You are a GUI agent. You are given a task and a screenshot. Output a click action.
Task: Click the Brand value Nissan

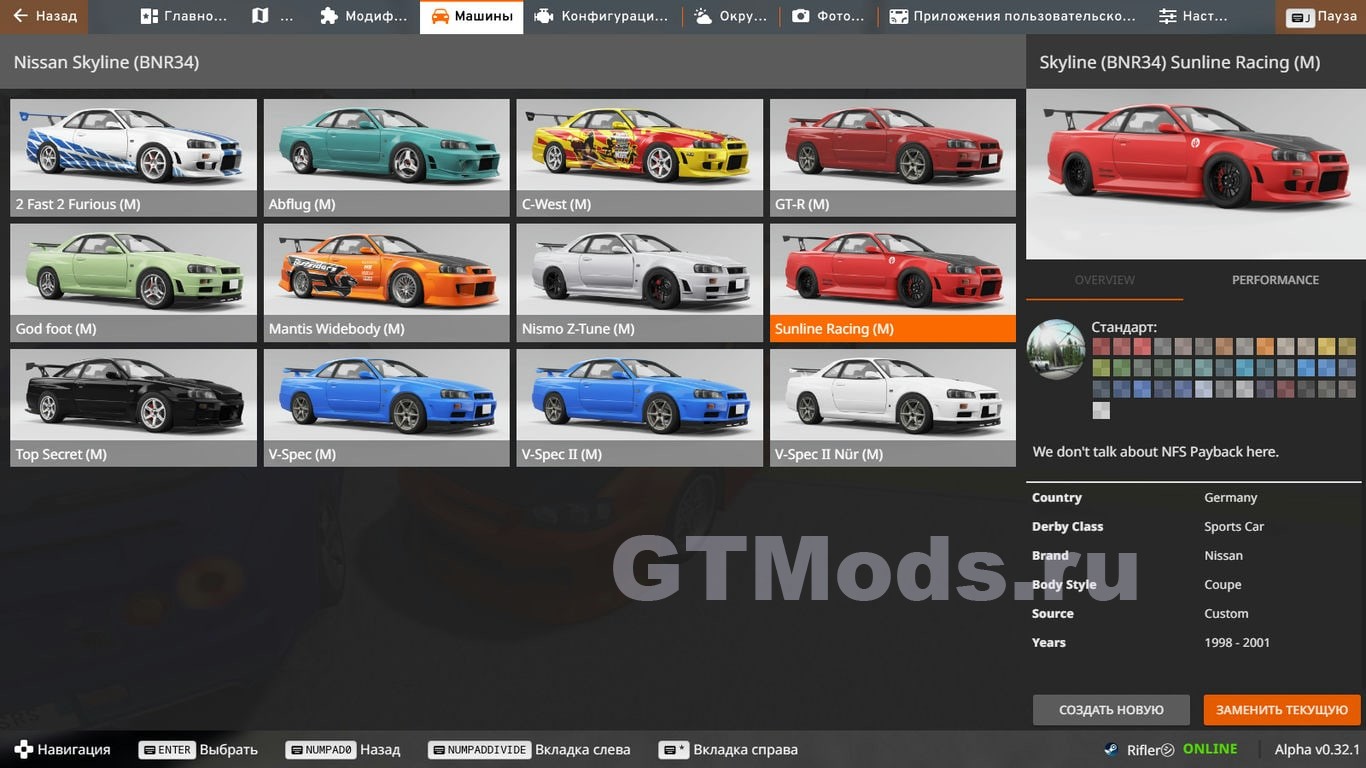click(x=1223, y=555)
